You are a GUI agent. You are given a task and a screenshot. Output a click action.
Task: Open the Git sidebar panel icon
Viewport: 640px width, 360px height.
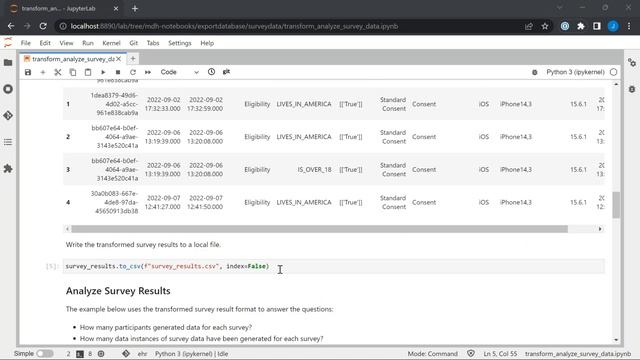(x=8, y=116)
